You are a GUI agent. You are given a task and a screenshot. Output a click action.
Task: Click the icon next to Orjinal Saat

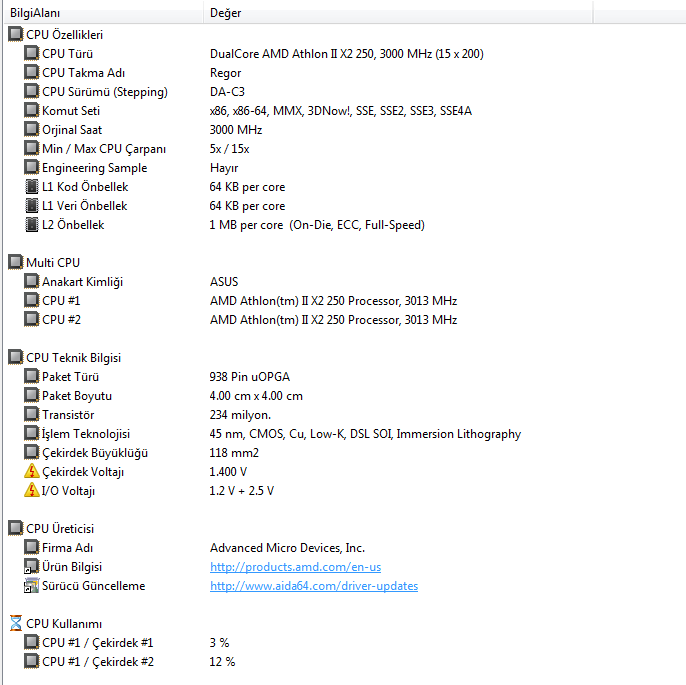coord(32,129)
